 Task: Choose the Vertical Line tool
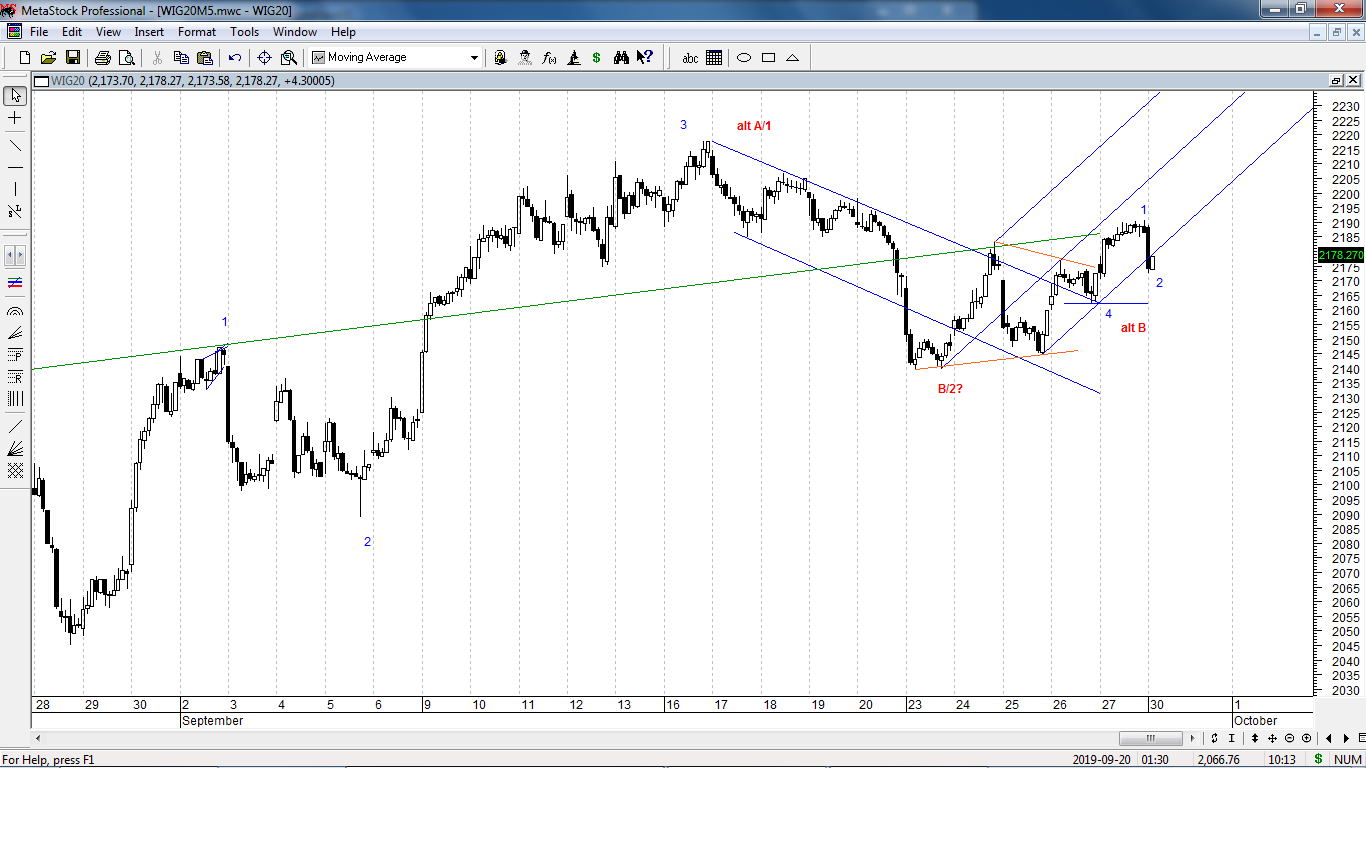coord(15,189)
